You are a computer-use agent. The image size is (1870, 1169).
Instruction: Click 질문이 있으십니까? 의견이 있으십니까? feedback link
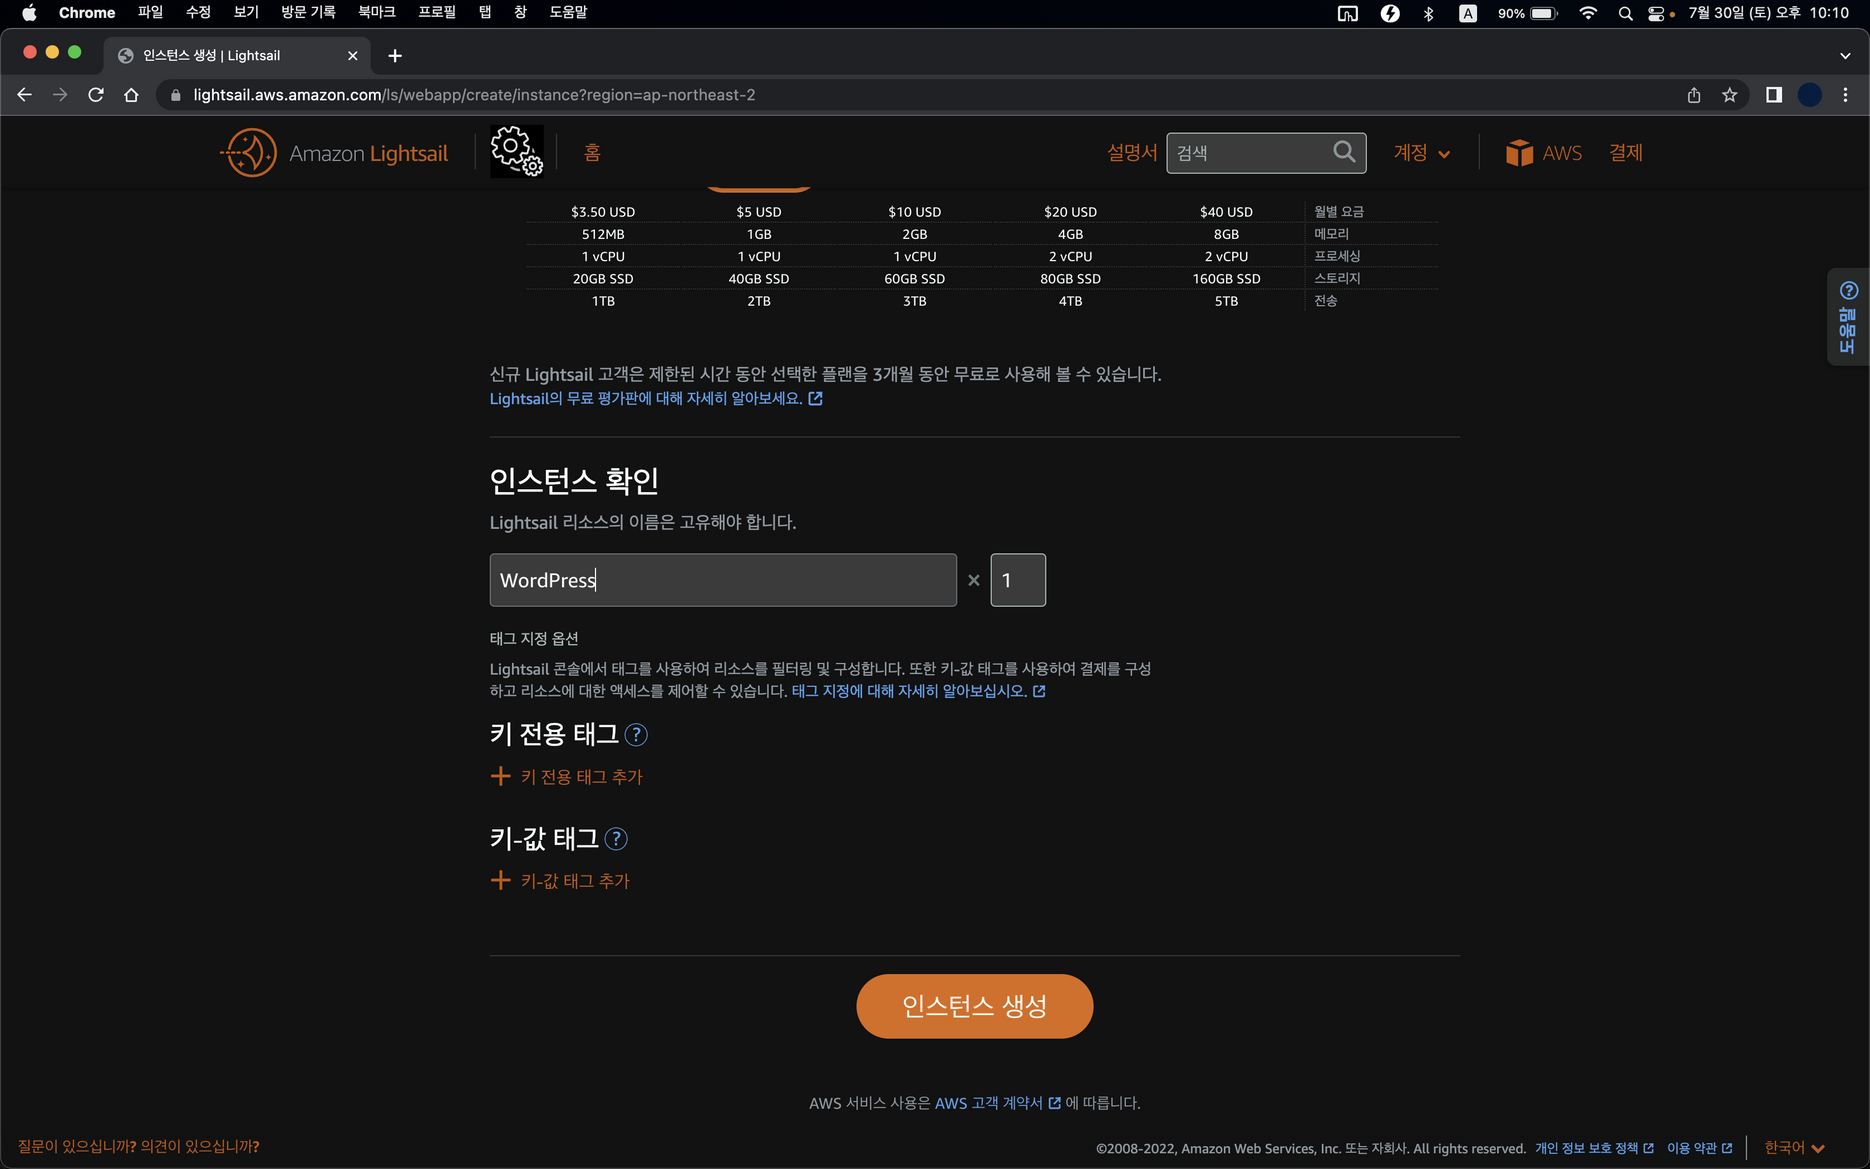139,1147
